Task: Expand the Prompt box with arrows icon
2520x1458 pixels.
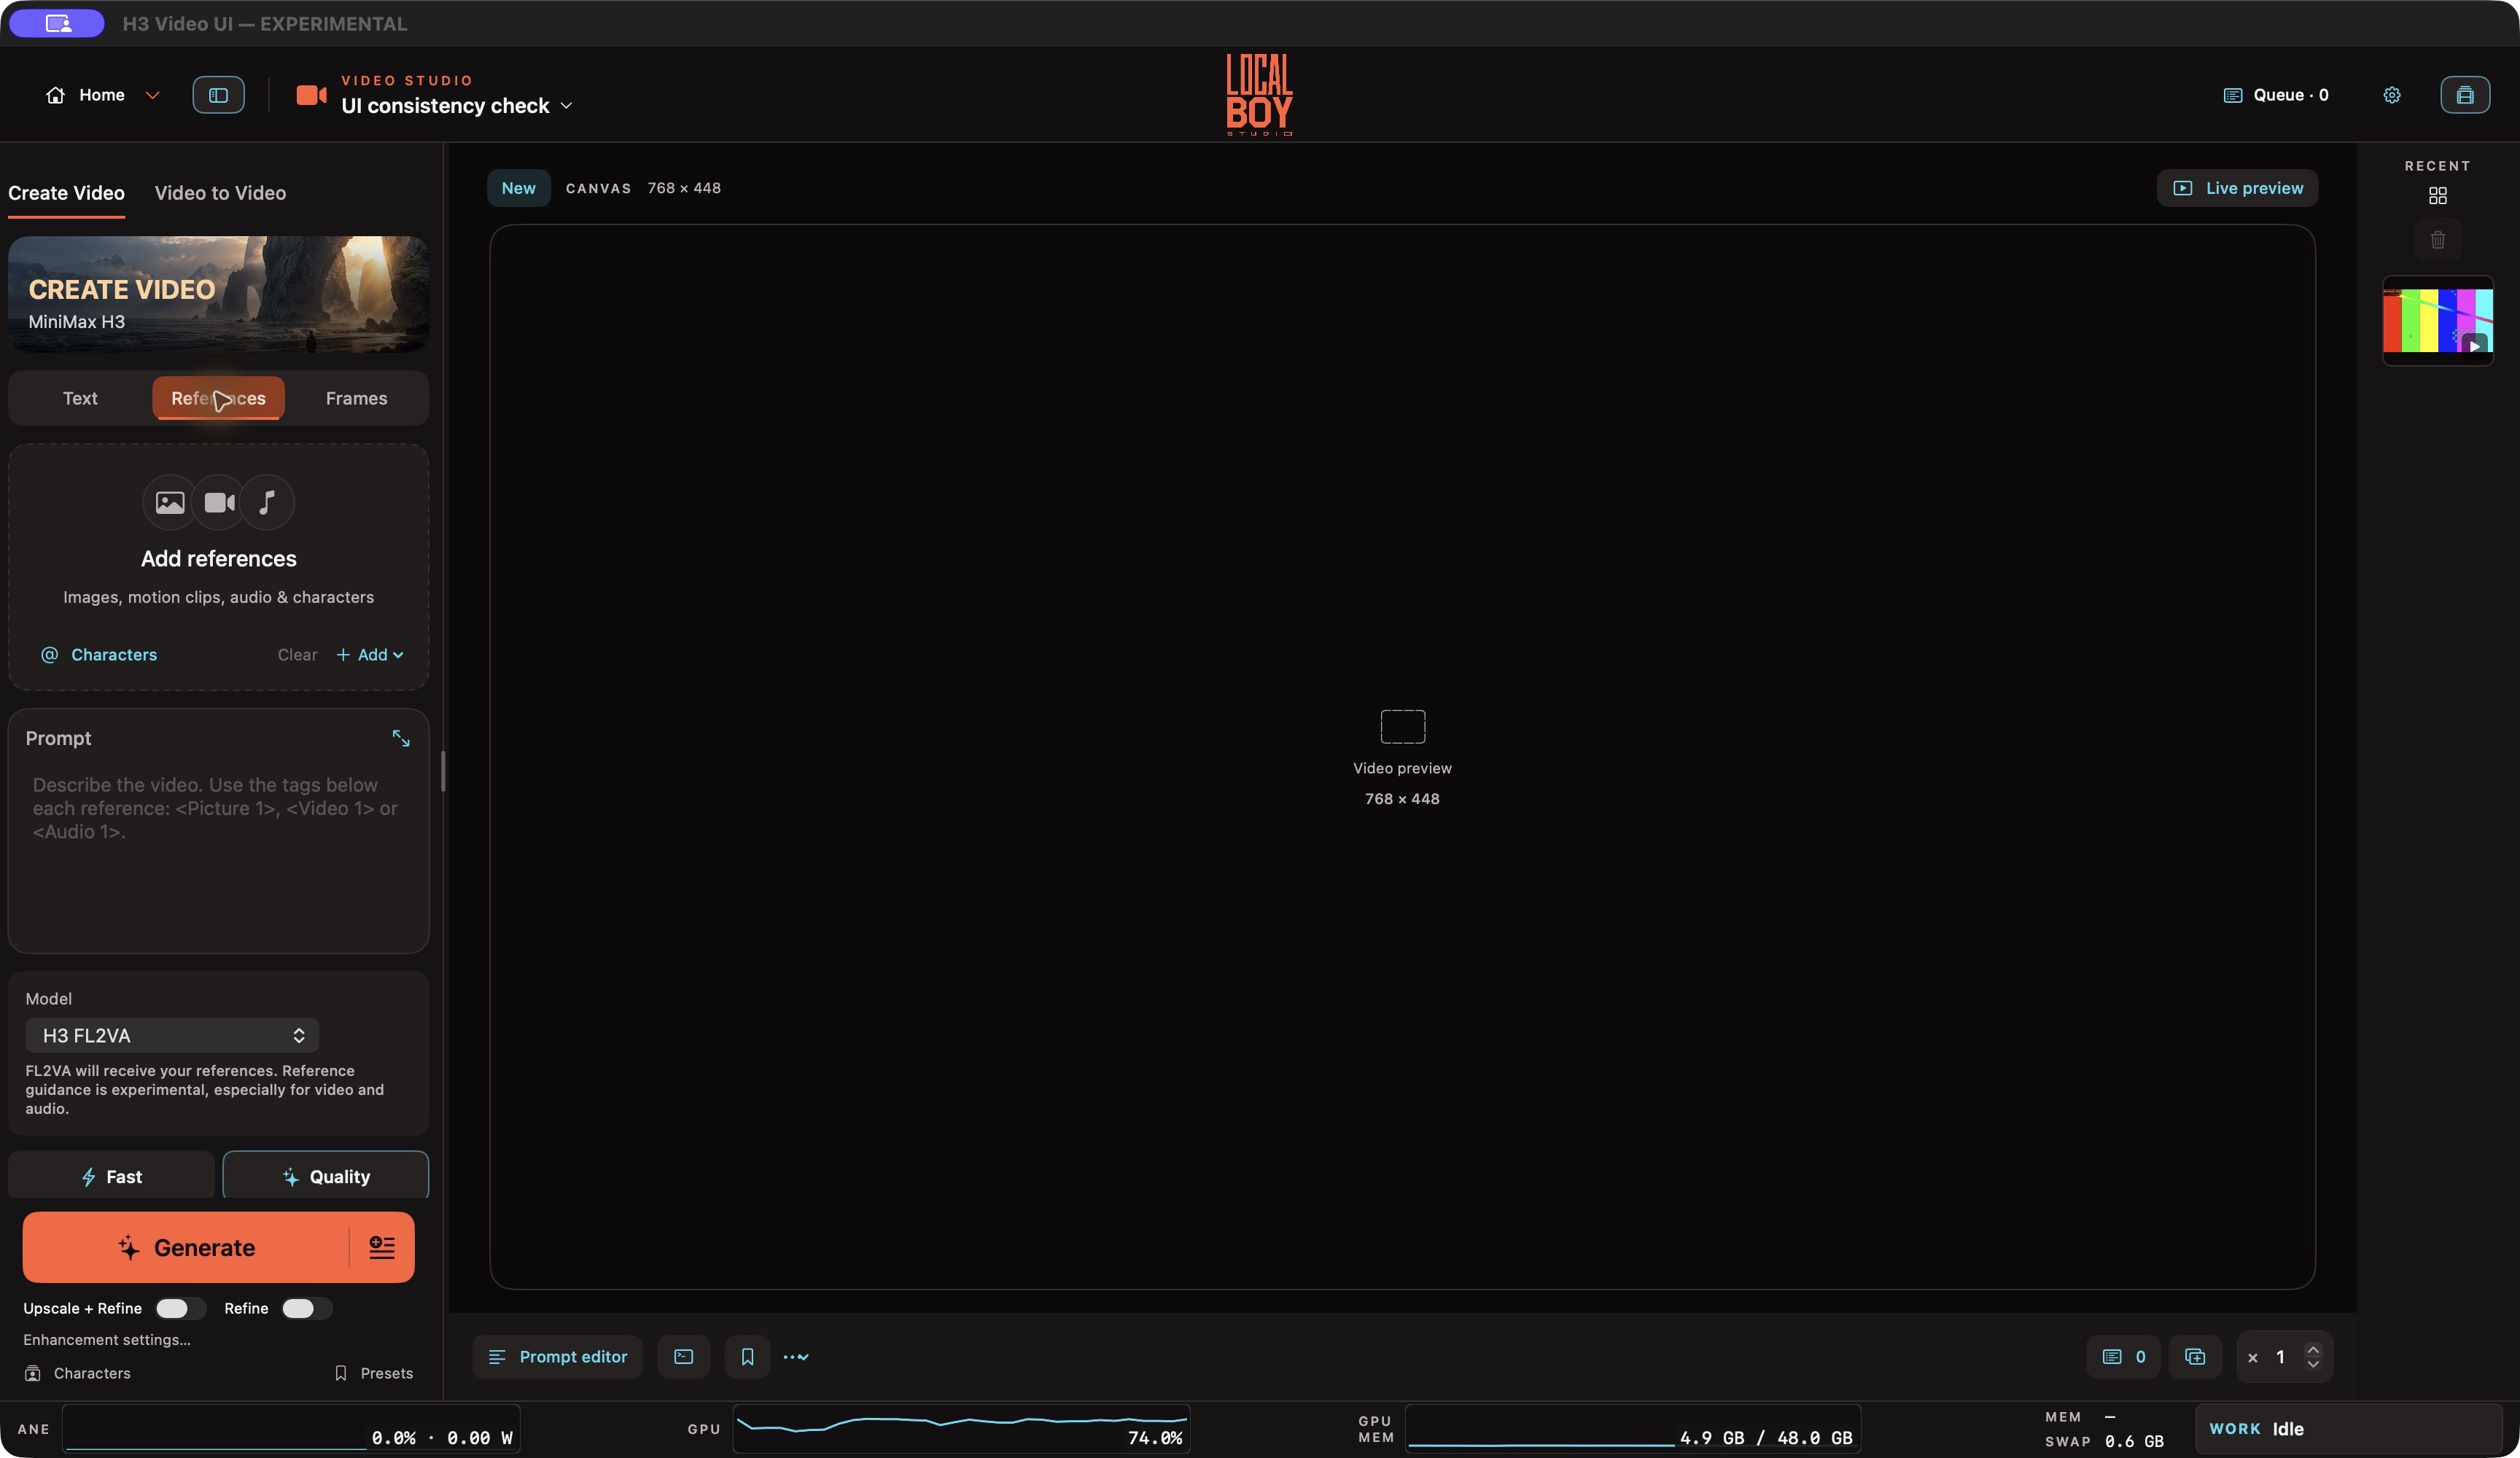Action: [x=400, y=738]
